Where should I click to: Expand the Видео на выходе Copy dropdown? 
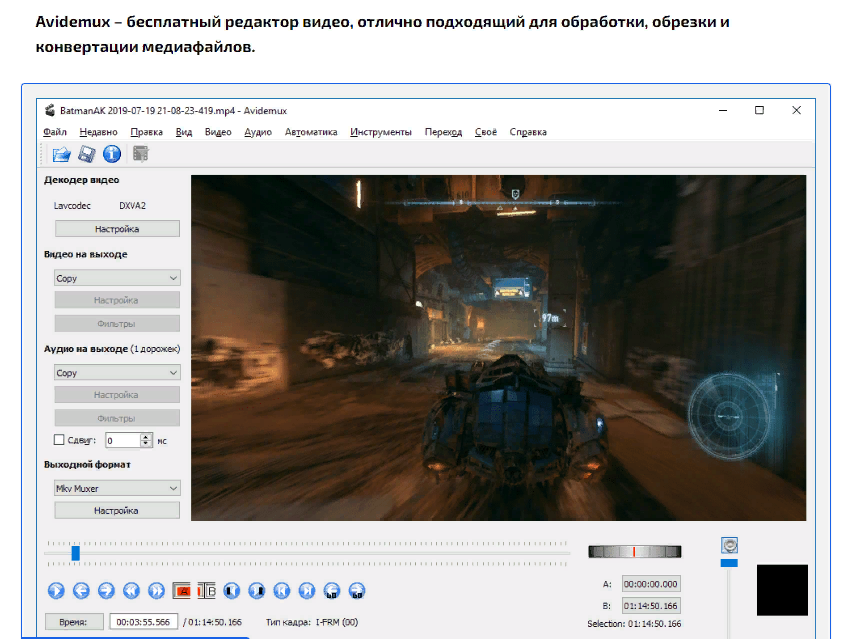(x=117, y=278)
